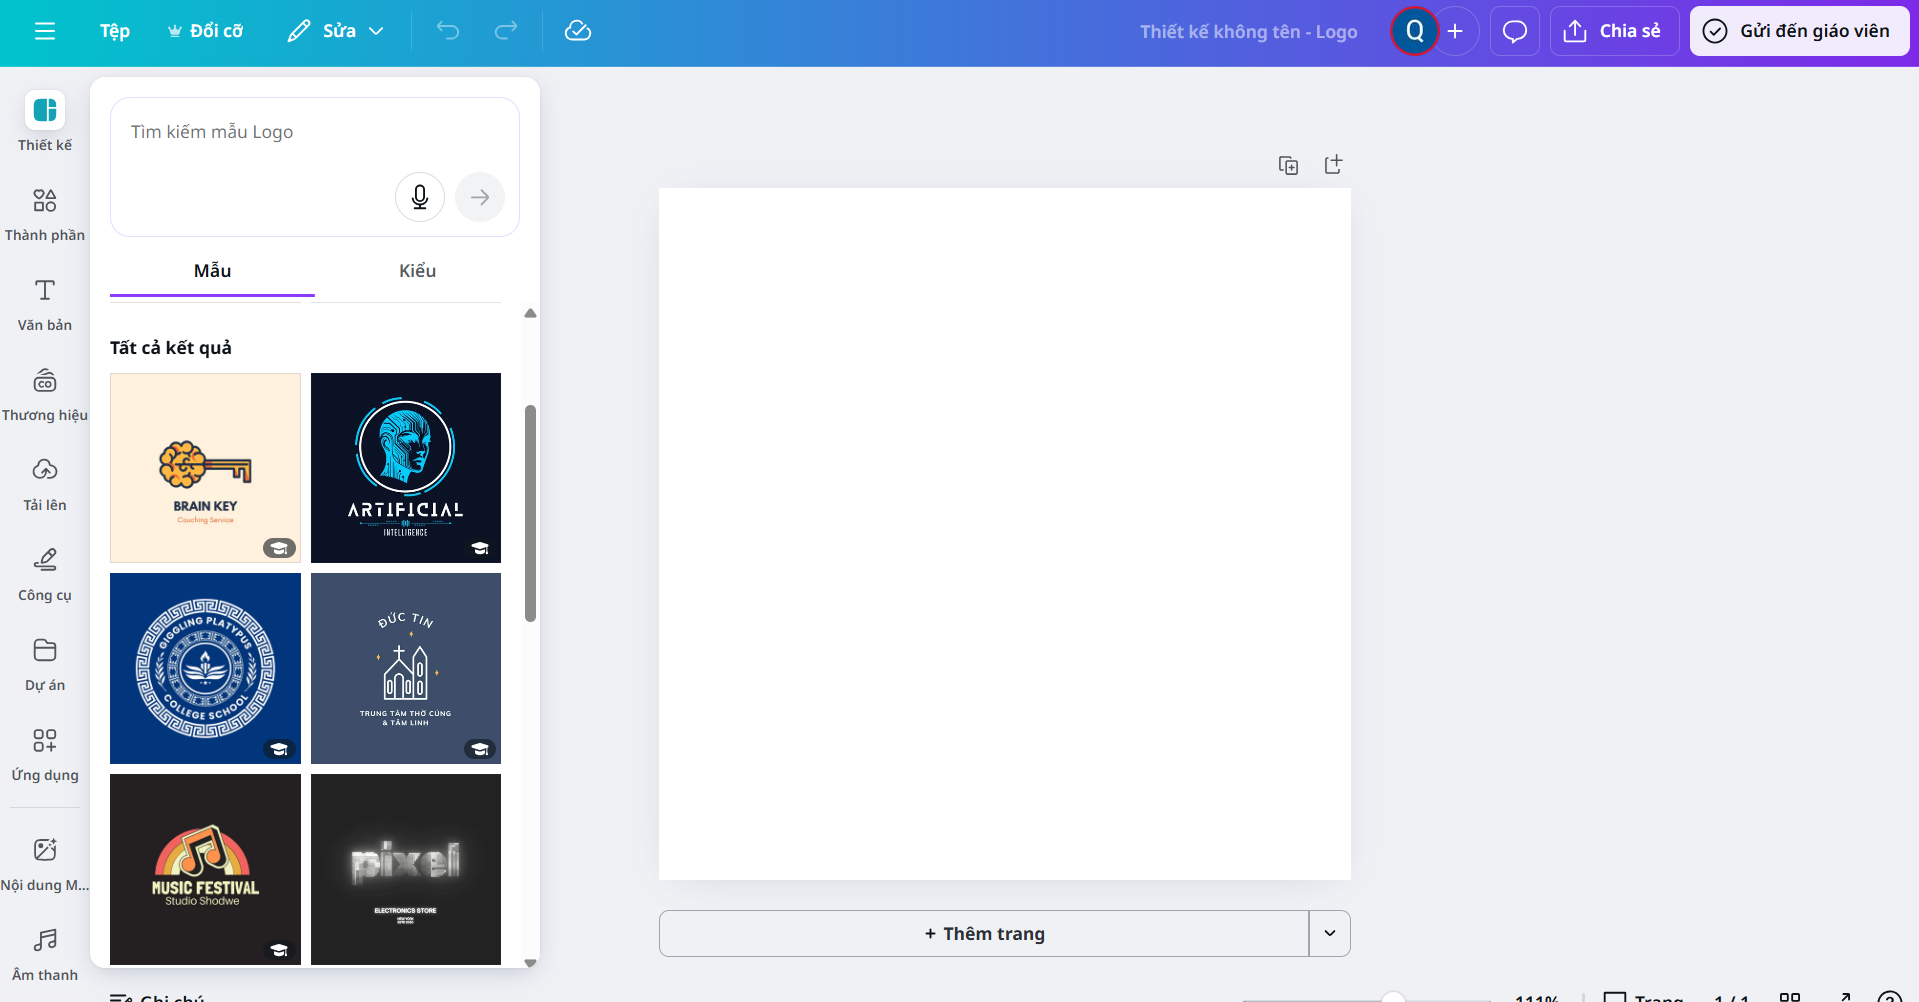
Task: Open the Thương hiệu brand panel
Action: 45,394
